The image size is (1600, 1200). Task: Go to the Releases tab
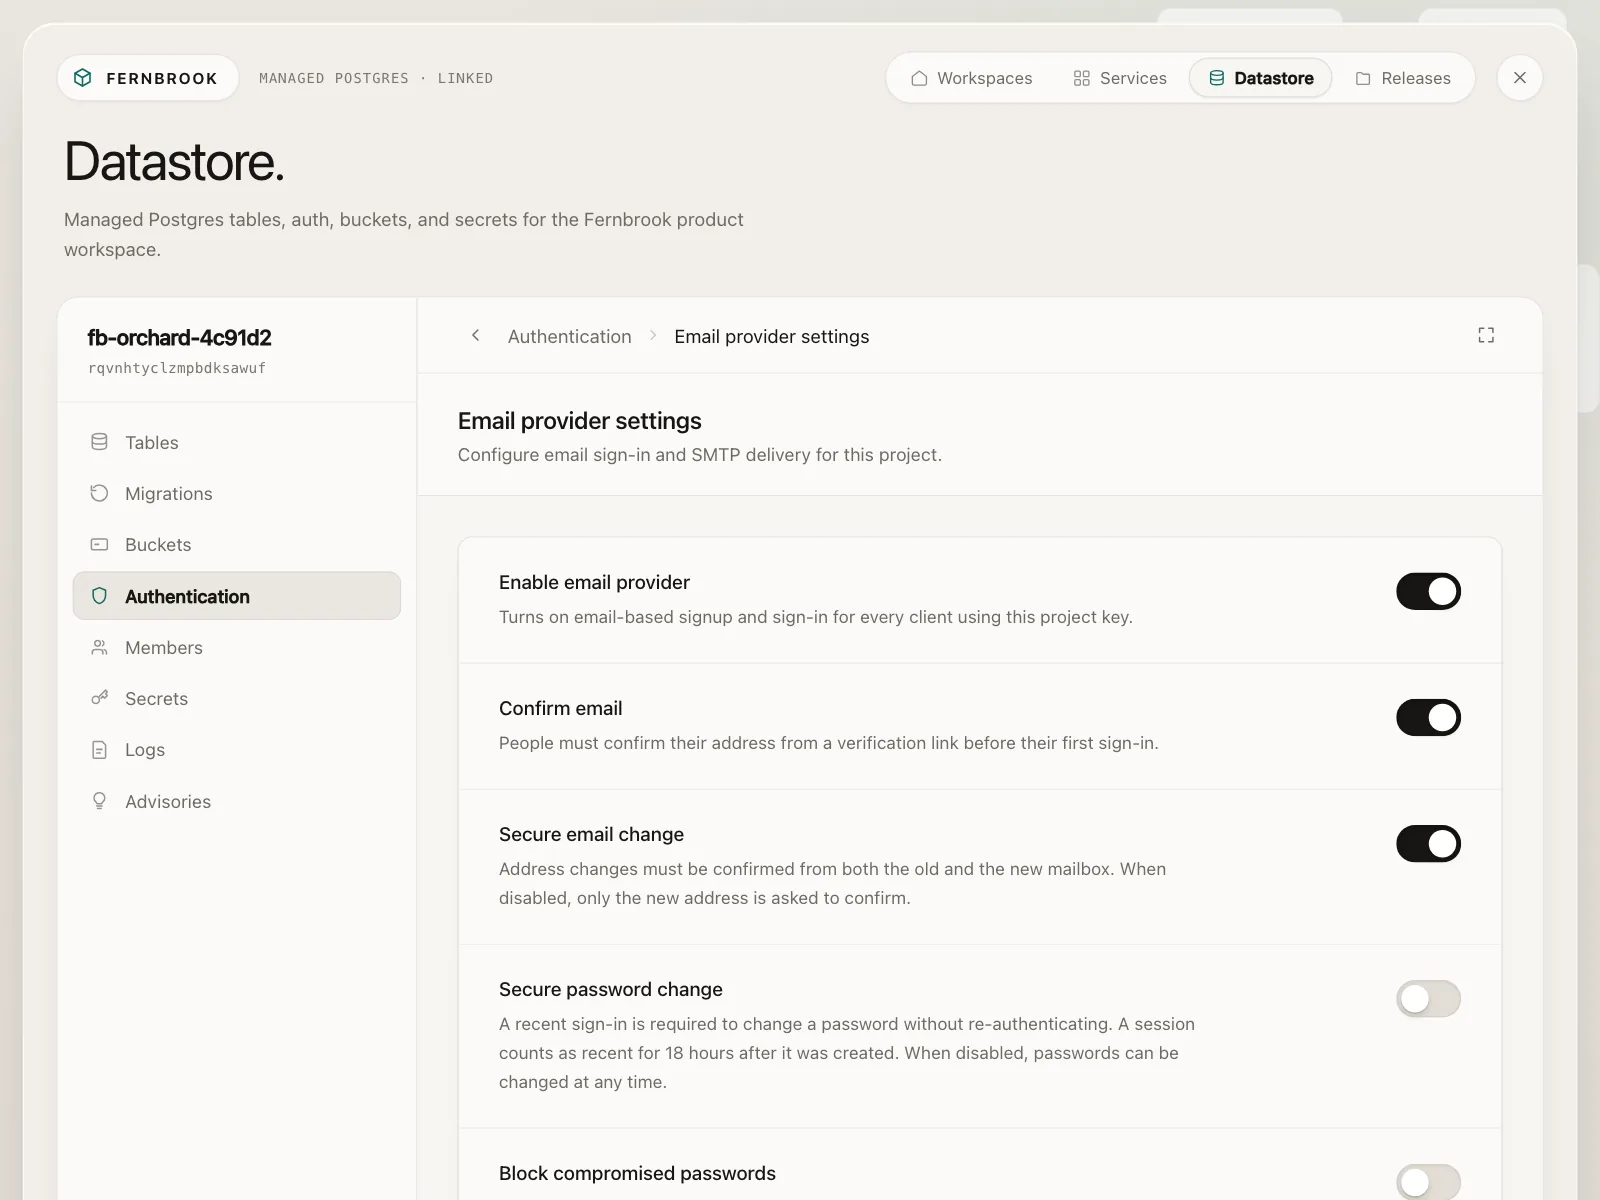coord(1403,78)
